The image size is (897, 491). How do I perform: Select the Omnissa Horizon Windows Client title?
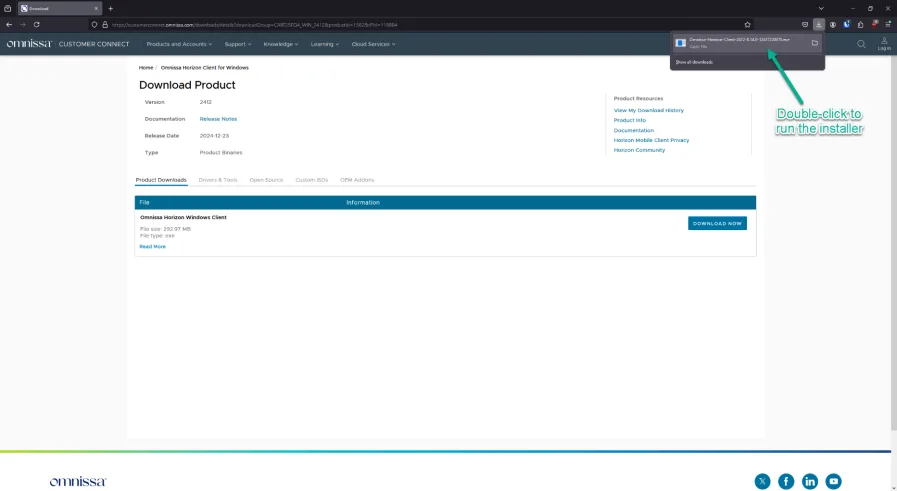click(183, 217)
